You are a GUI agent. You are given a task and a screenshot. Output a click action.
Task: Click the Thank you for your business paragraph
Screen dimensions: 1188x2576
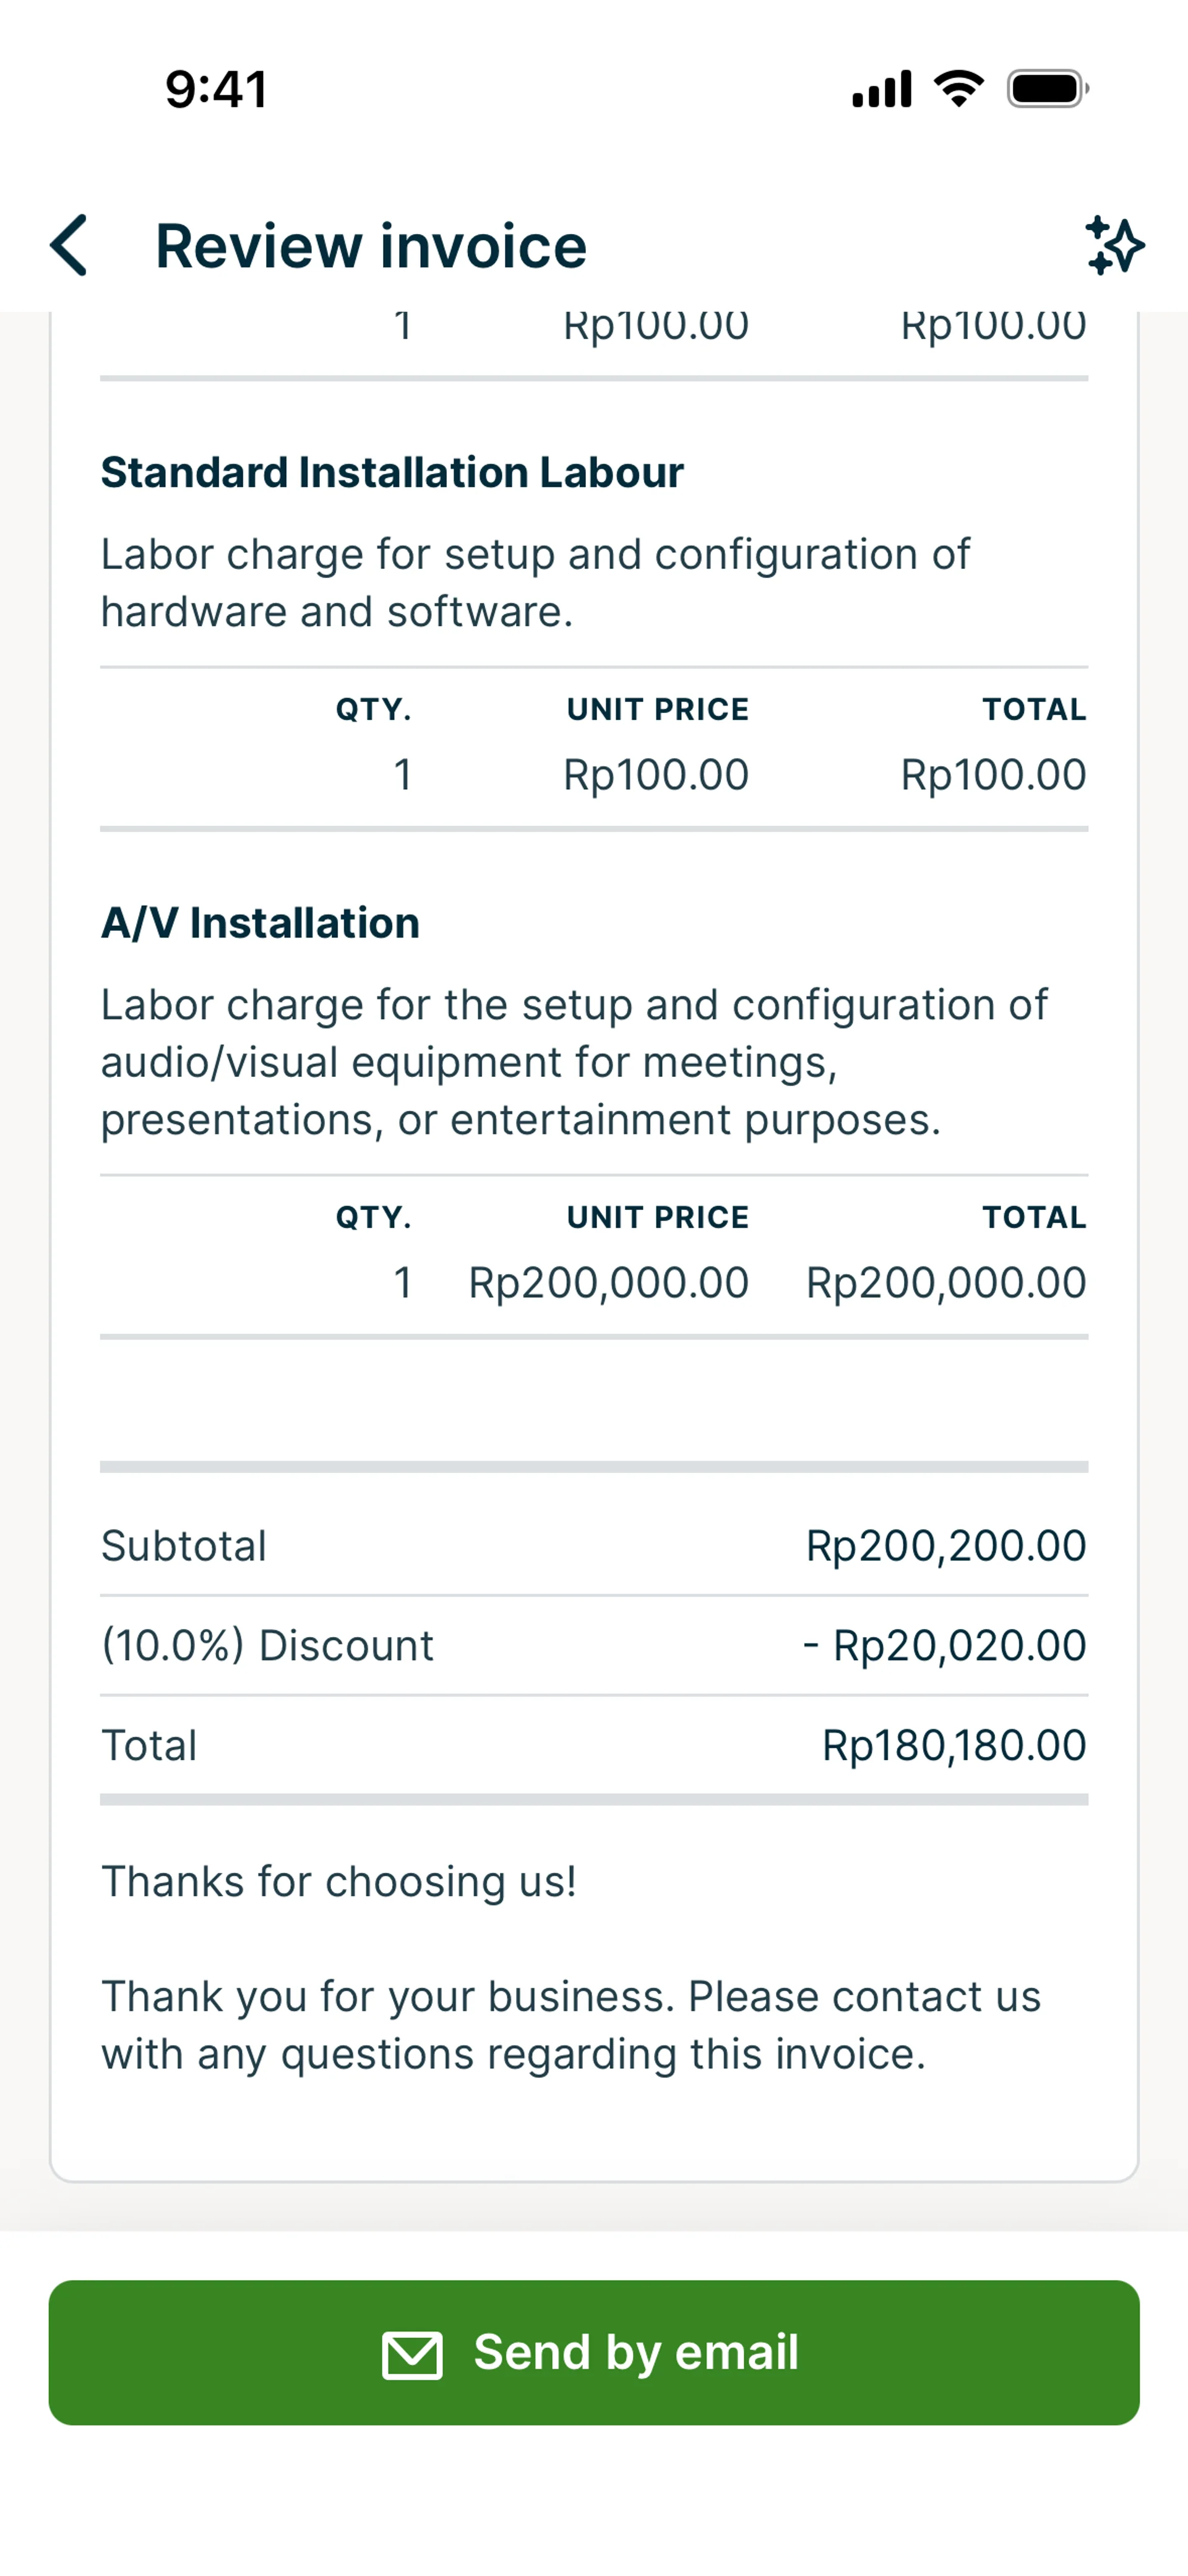click(571, 2025)
